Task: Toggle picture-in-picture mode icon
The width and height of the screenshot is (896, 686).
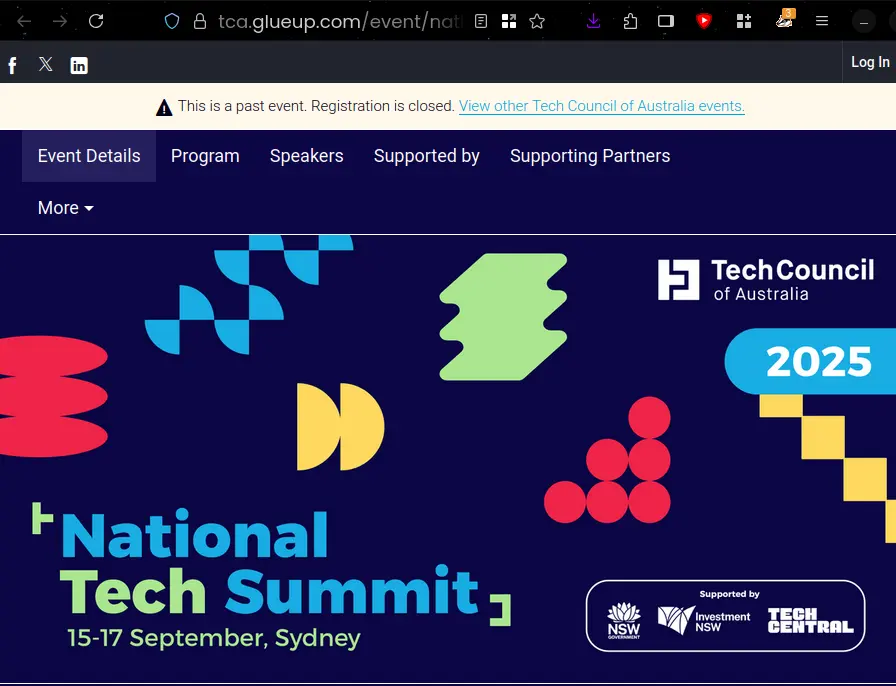Action: click(664, 20)
